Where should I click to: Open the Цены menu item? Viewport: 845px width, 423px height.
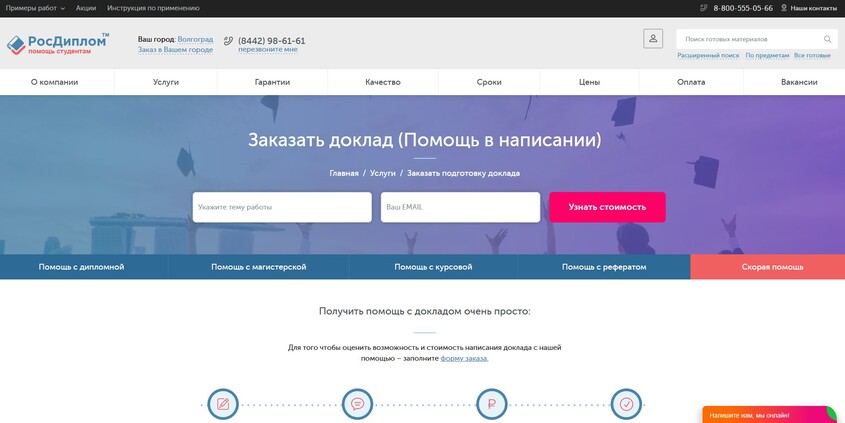pos(589,82)
